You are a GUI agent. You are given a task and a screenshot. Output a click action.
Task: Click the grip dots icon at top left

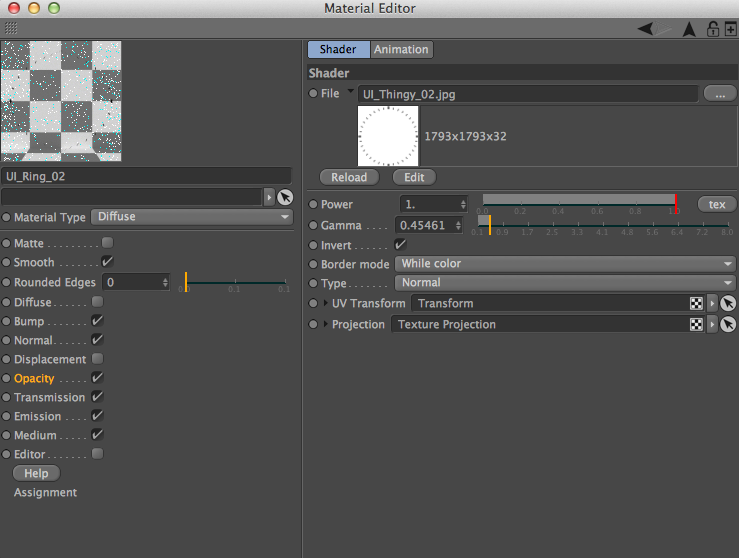[11, 28]
